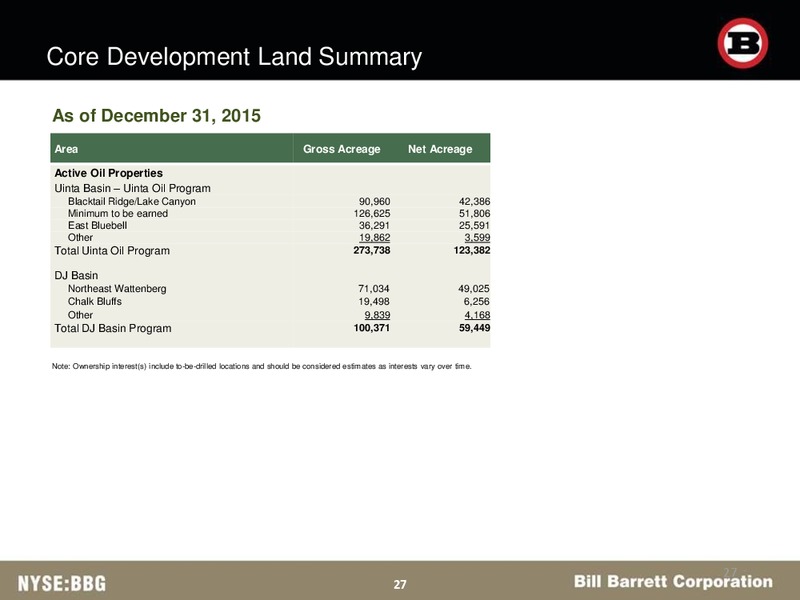The image size is (800, 600).
Task: Click bold total 59,449
Action: tap(474, 328)
